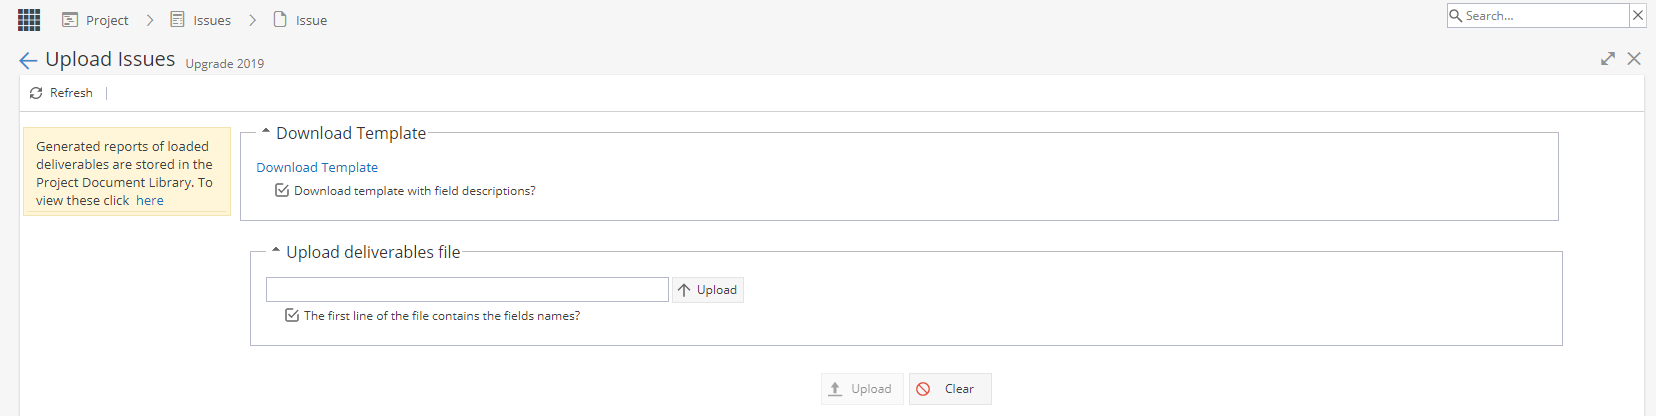The width and height of the screenshot is (1656, 416).
Task: Collapse the Download Template section
Action: click(x=266, y=131)
